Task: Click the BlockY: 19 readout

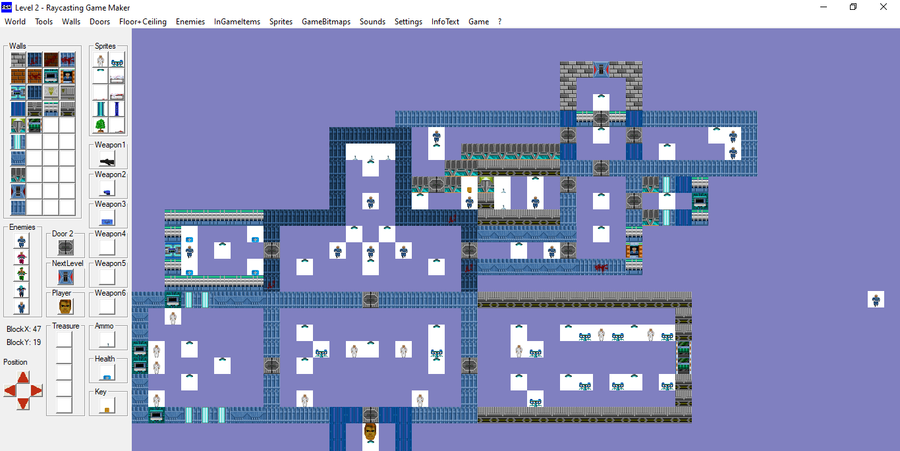Action: [24, 342]
